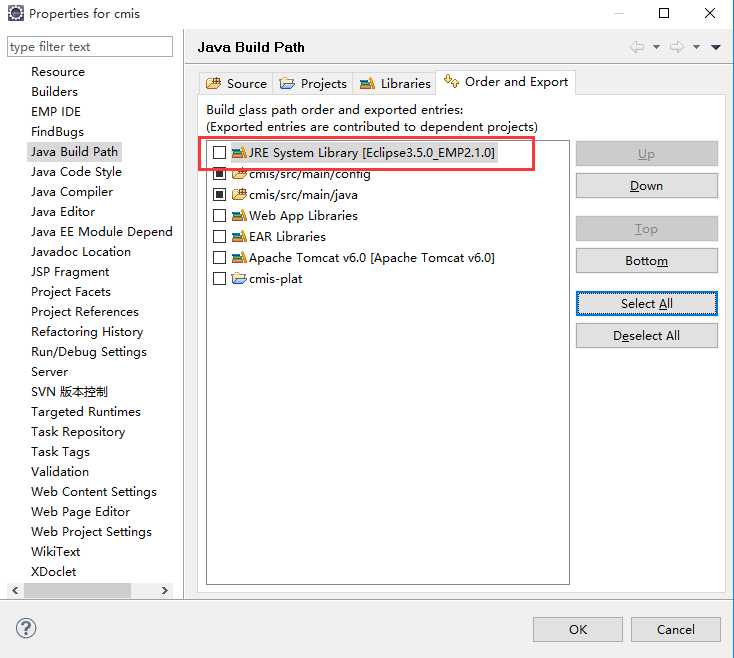Click the Deselect All button

(x=646, y=336)
